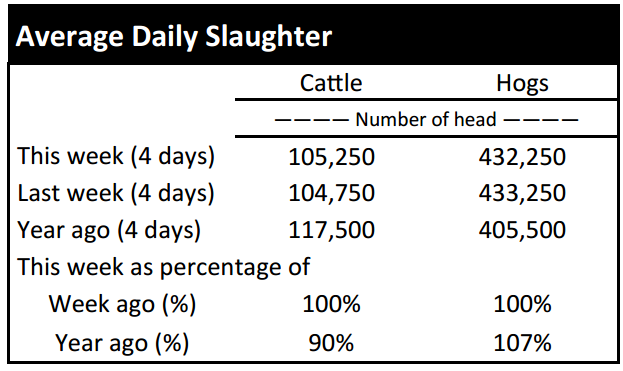Select cattle value 104,750
The width and height of the screenshot is (623, 371).
click(x=331, y=193)
